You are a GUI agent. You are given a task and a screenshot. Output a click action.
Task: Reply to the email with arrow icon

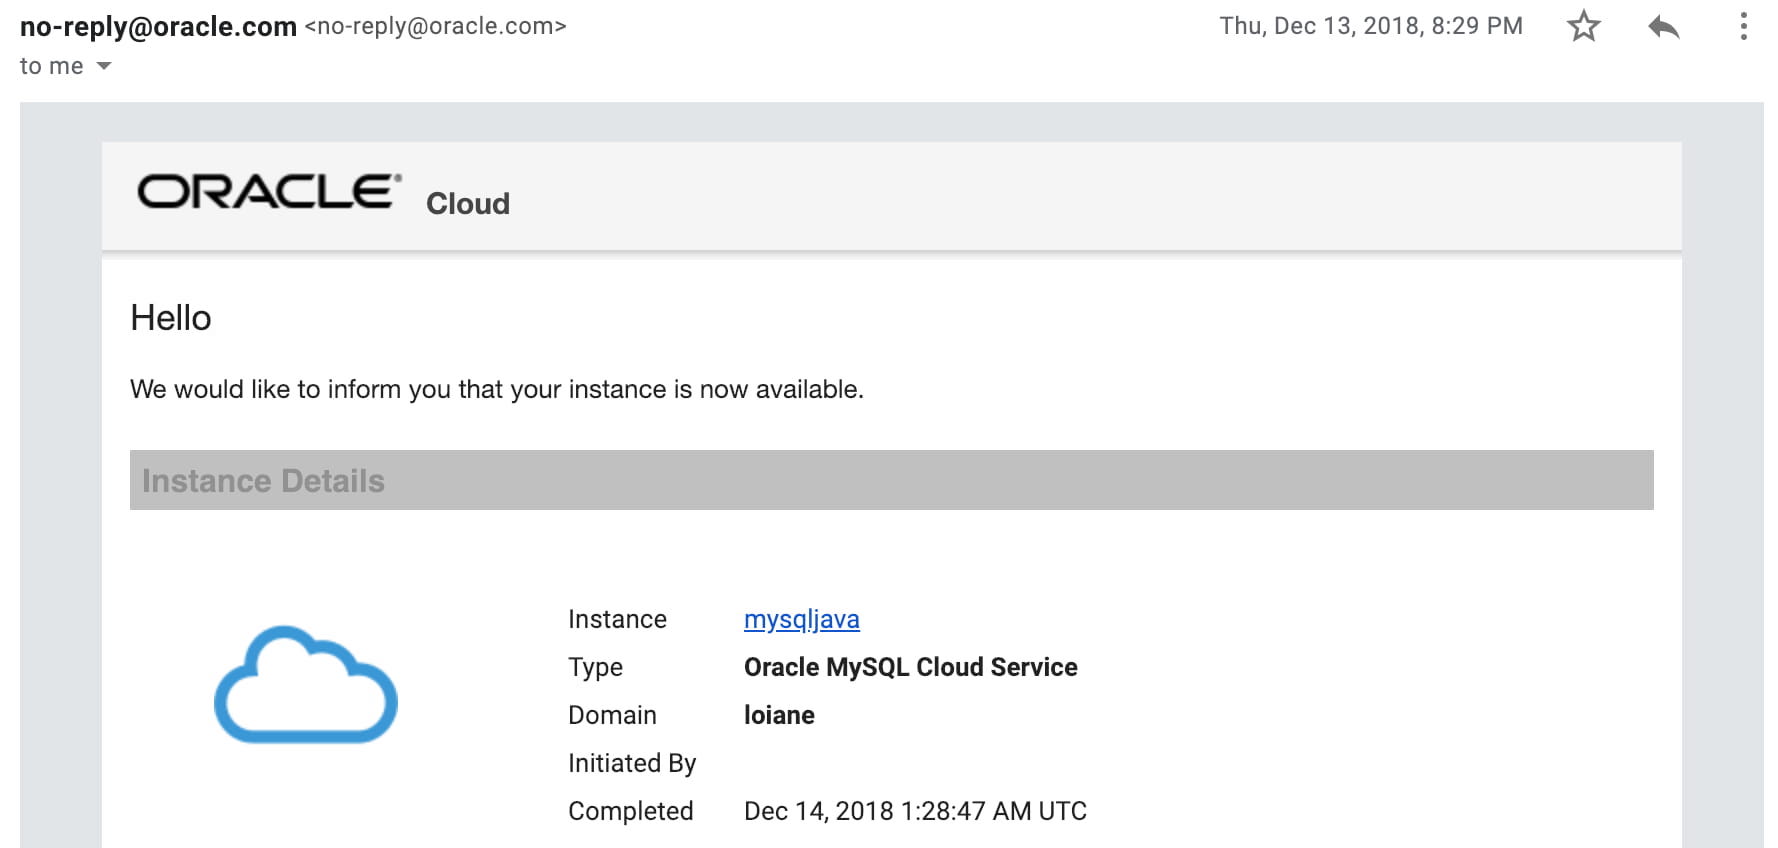tap(1664, 27)
